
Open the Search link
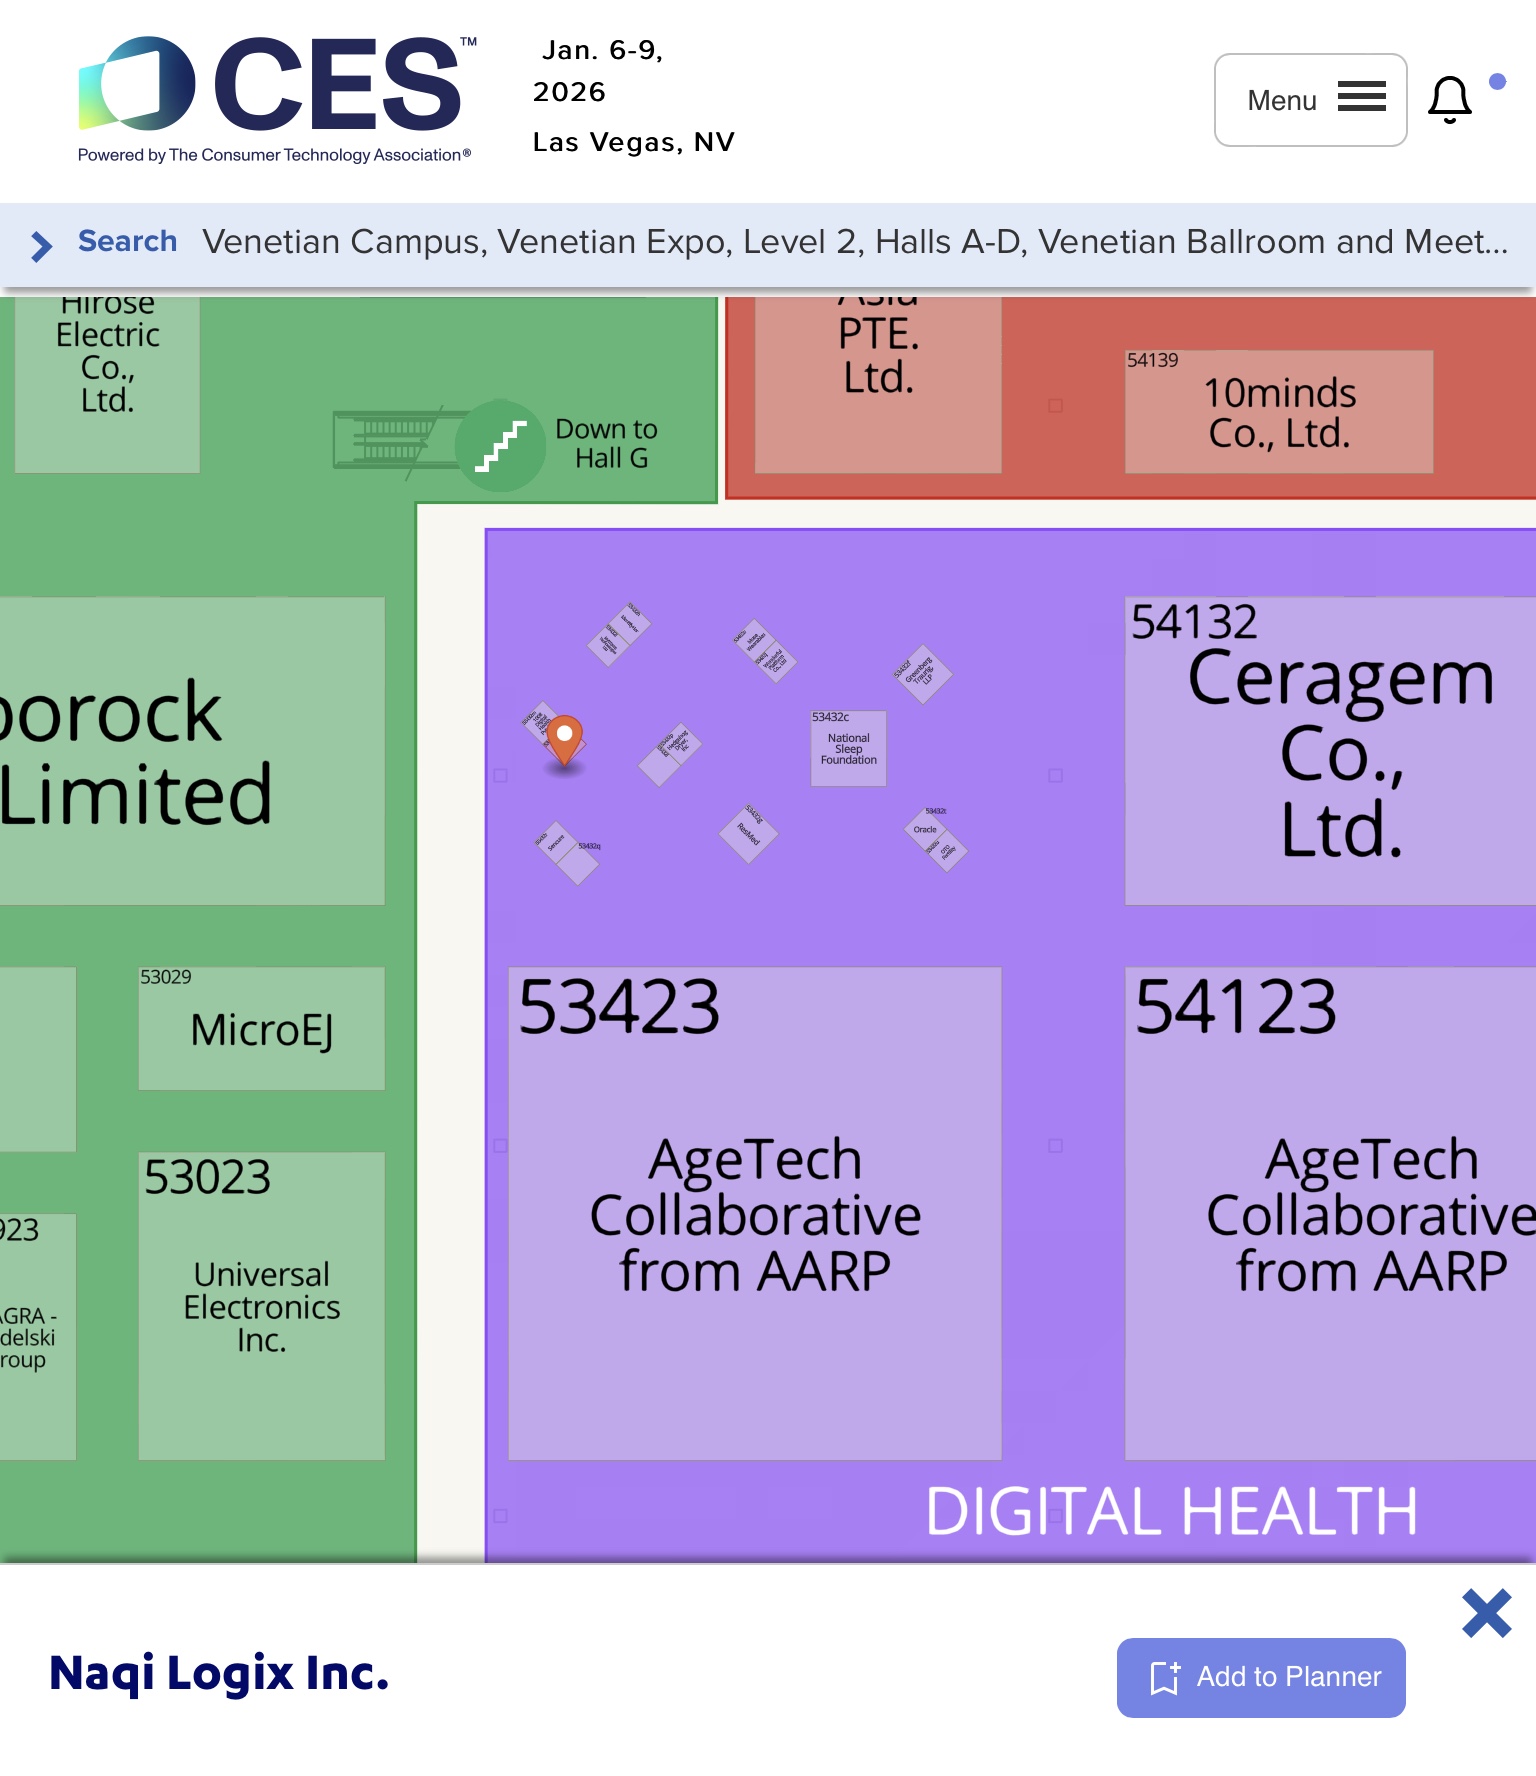click(x=127, y=241)
